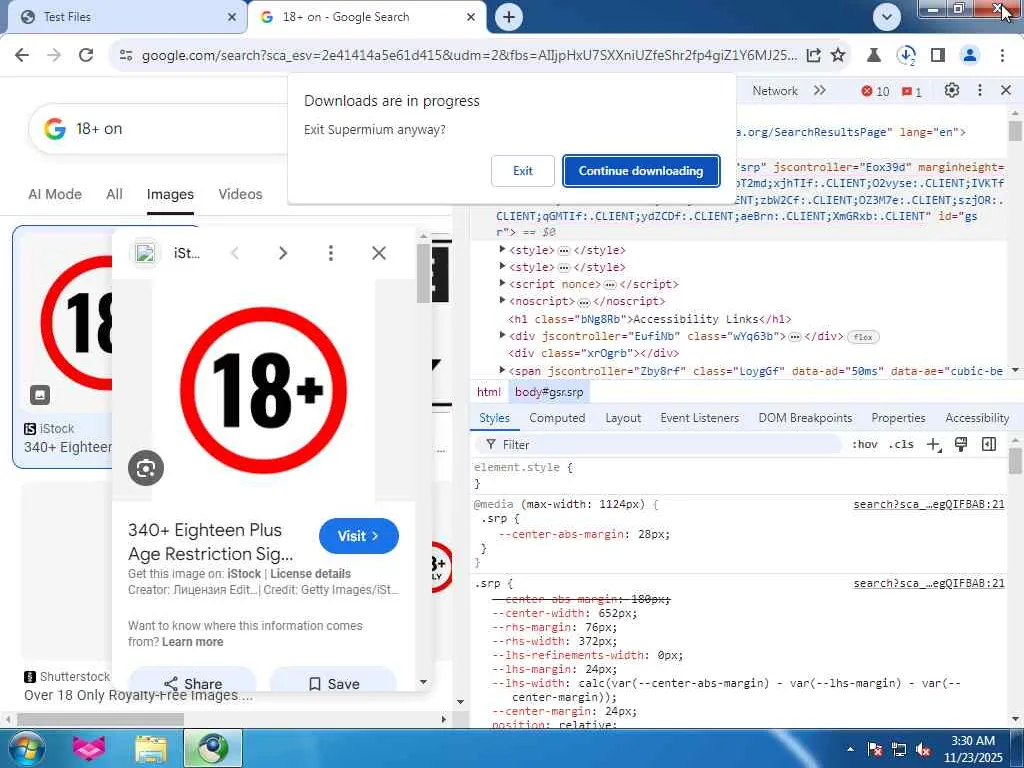Reload the page with the refresh icon
Image resolution: width=1024 pixels, height=768 pixels.
tap(86, 56)
